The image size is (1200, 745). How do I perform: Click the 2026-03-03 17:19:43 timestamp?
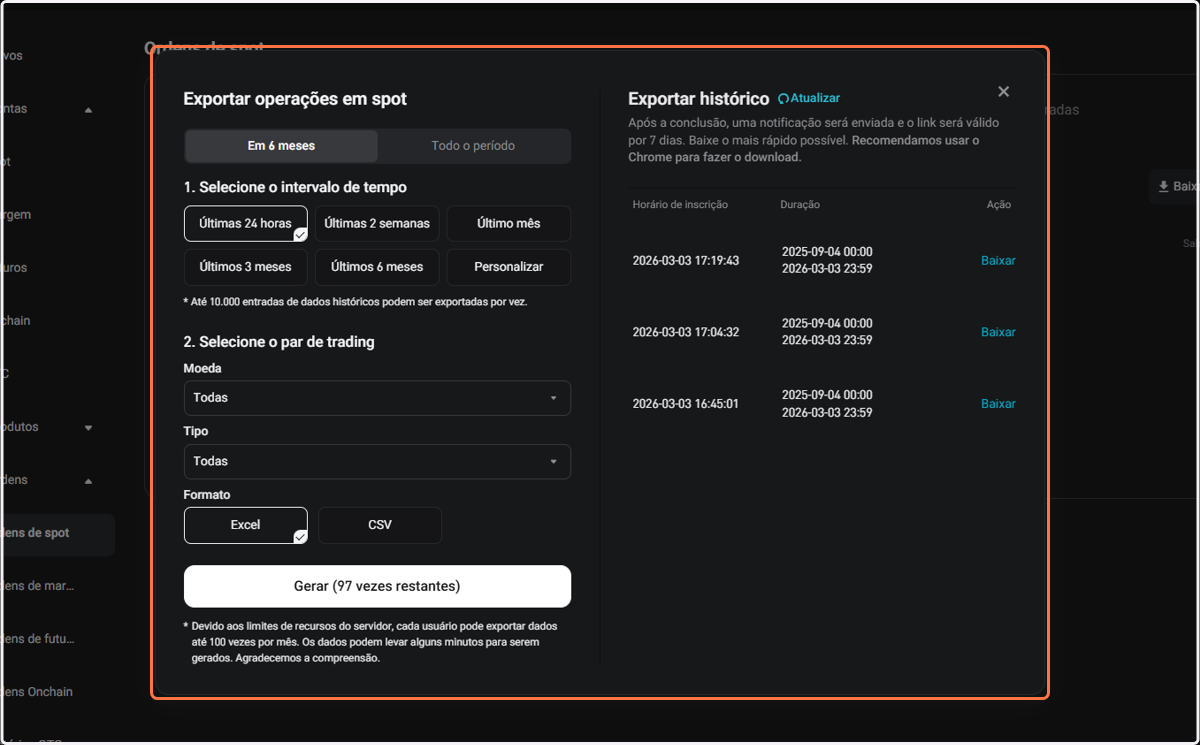[686, 261]
